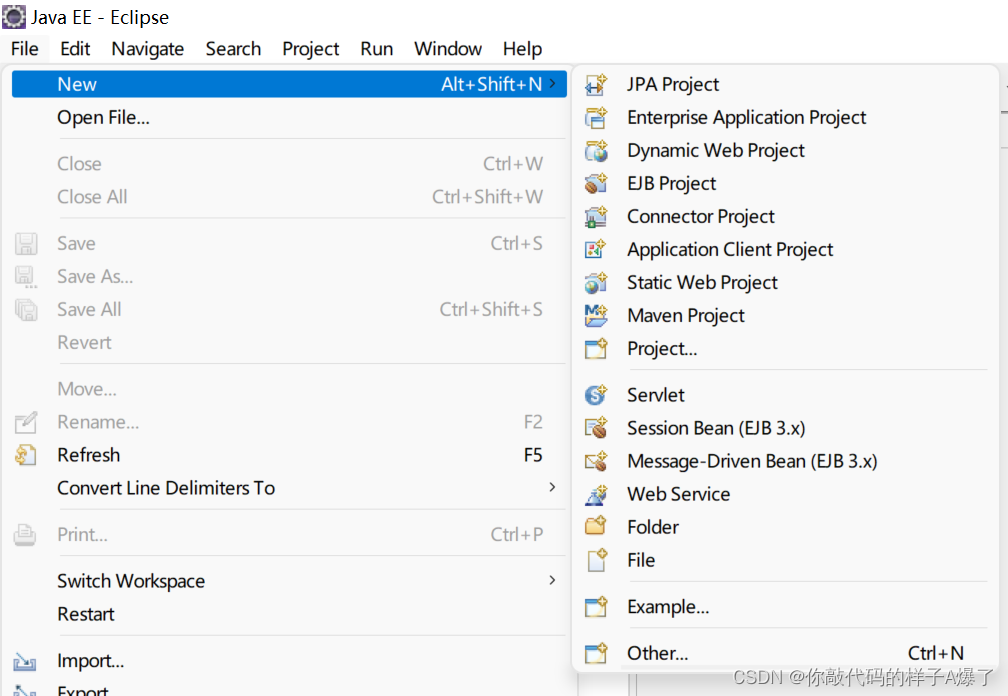The height and width of the screenshot is (696, 1008).
Task: Select the Switch Workspace menu entry
Action: [x=289, y=581]
